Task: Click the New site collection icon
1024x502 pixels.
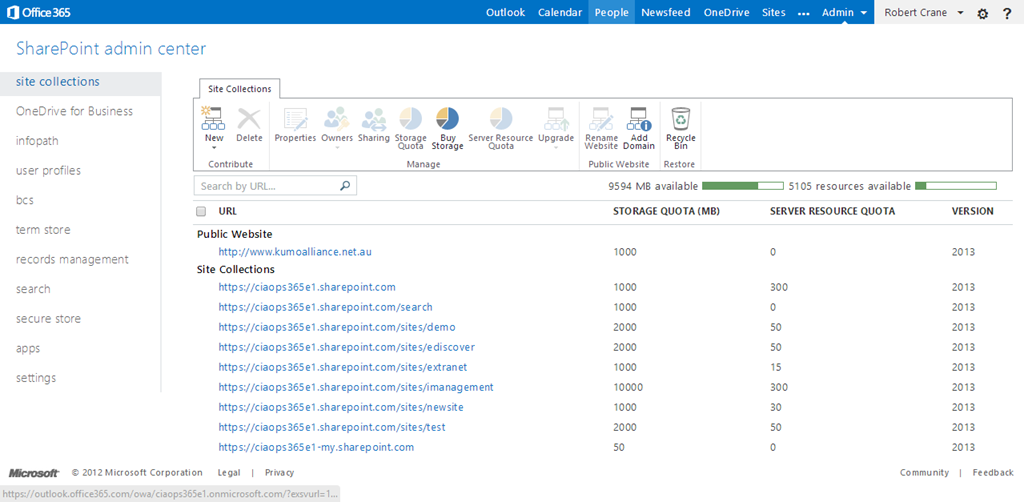Action: click(211, 120)
